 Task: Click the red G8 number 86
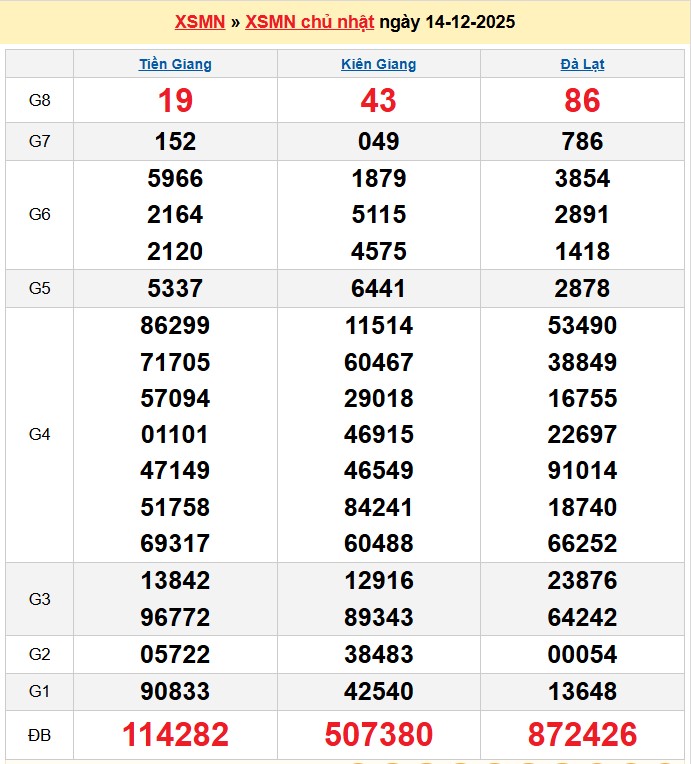coord(582,100)
